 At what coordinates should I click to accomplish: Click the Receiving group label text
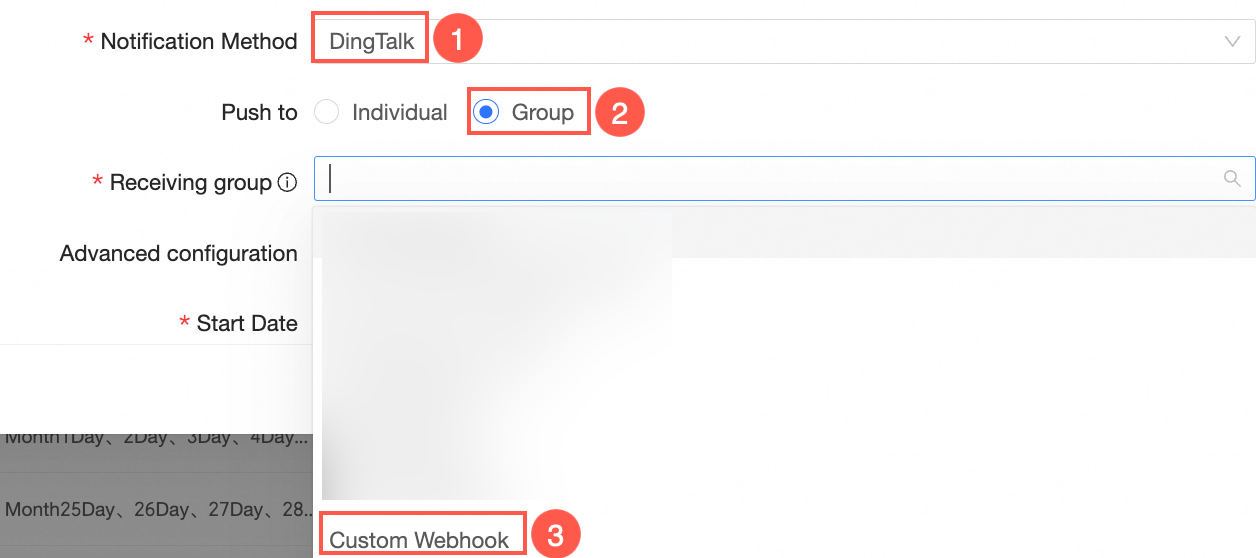click(x=190, y=183)
